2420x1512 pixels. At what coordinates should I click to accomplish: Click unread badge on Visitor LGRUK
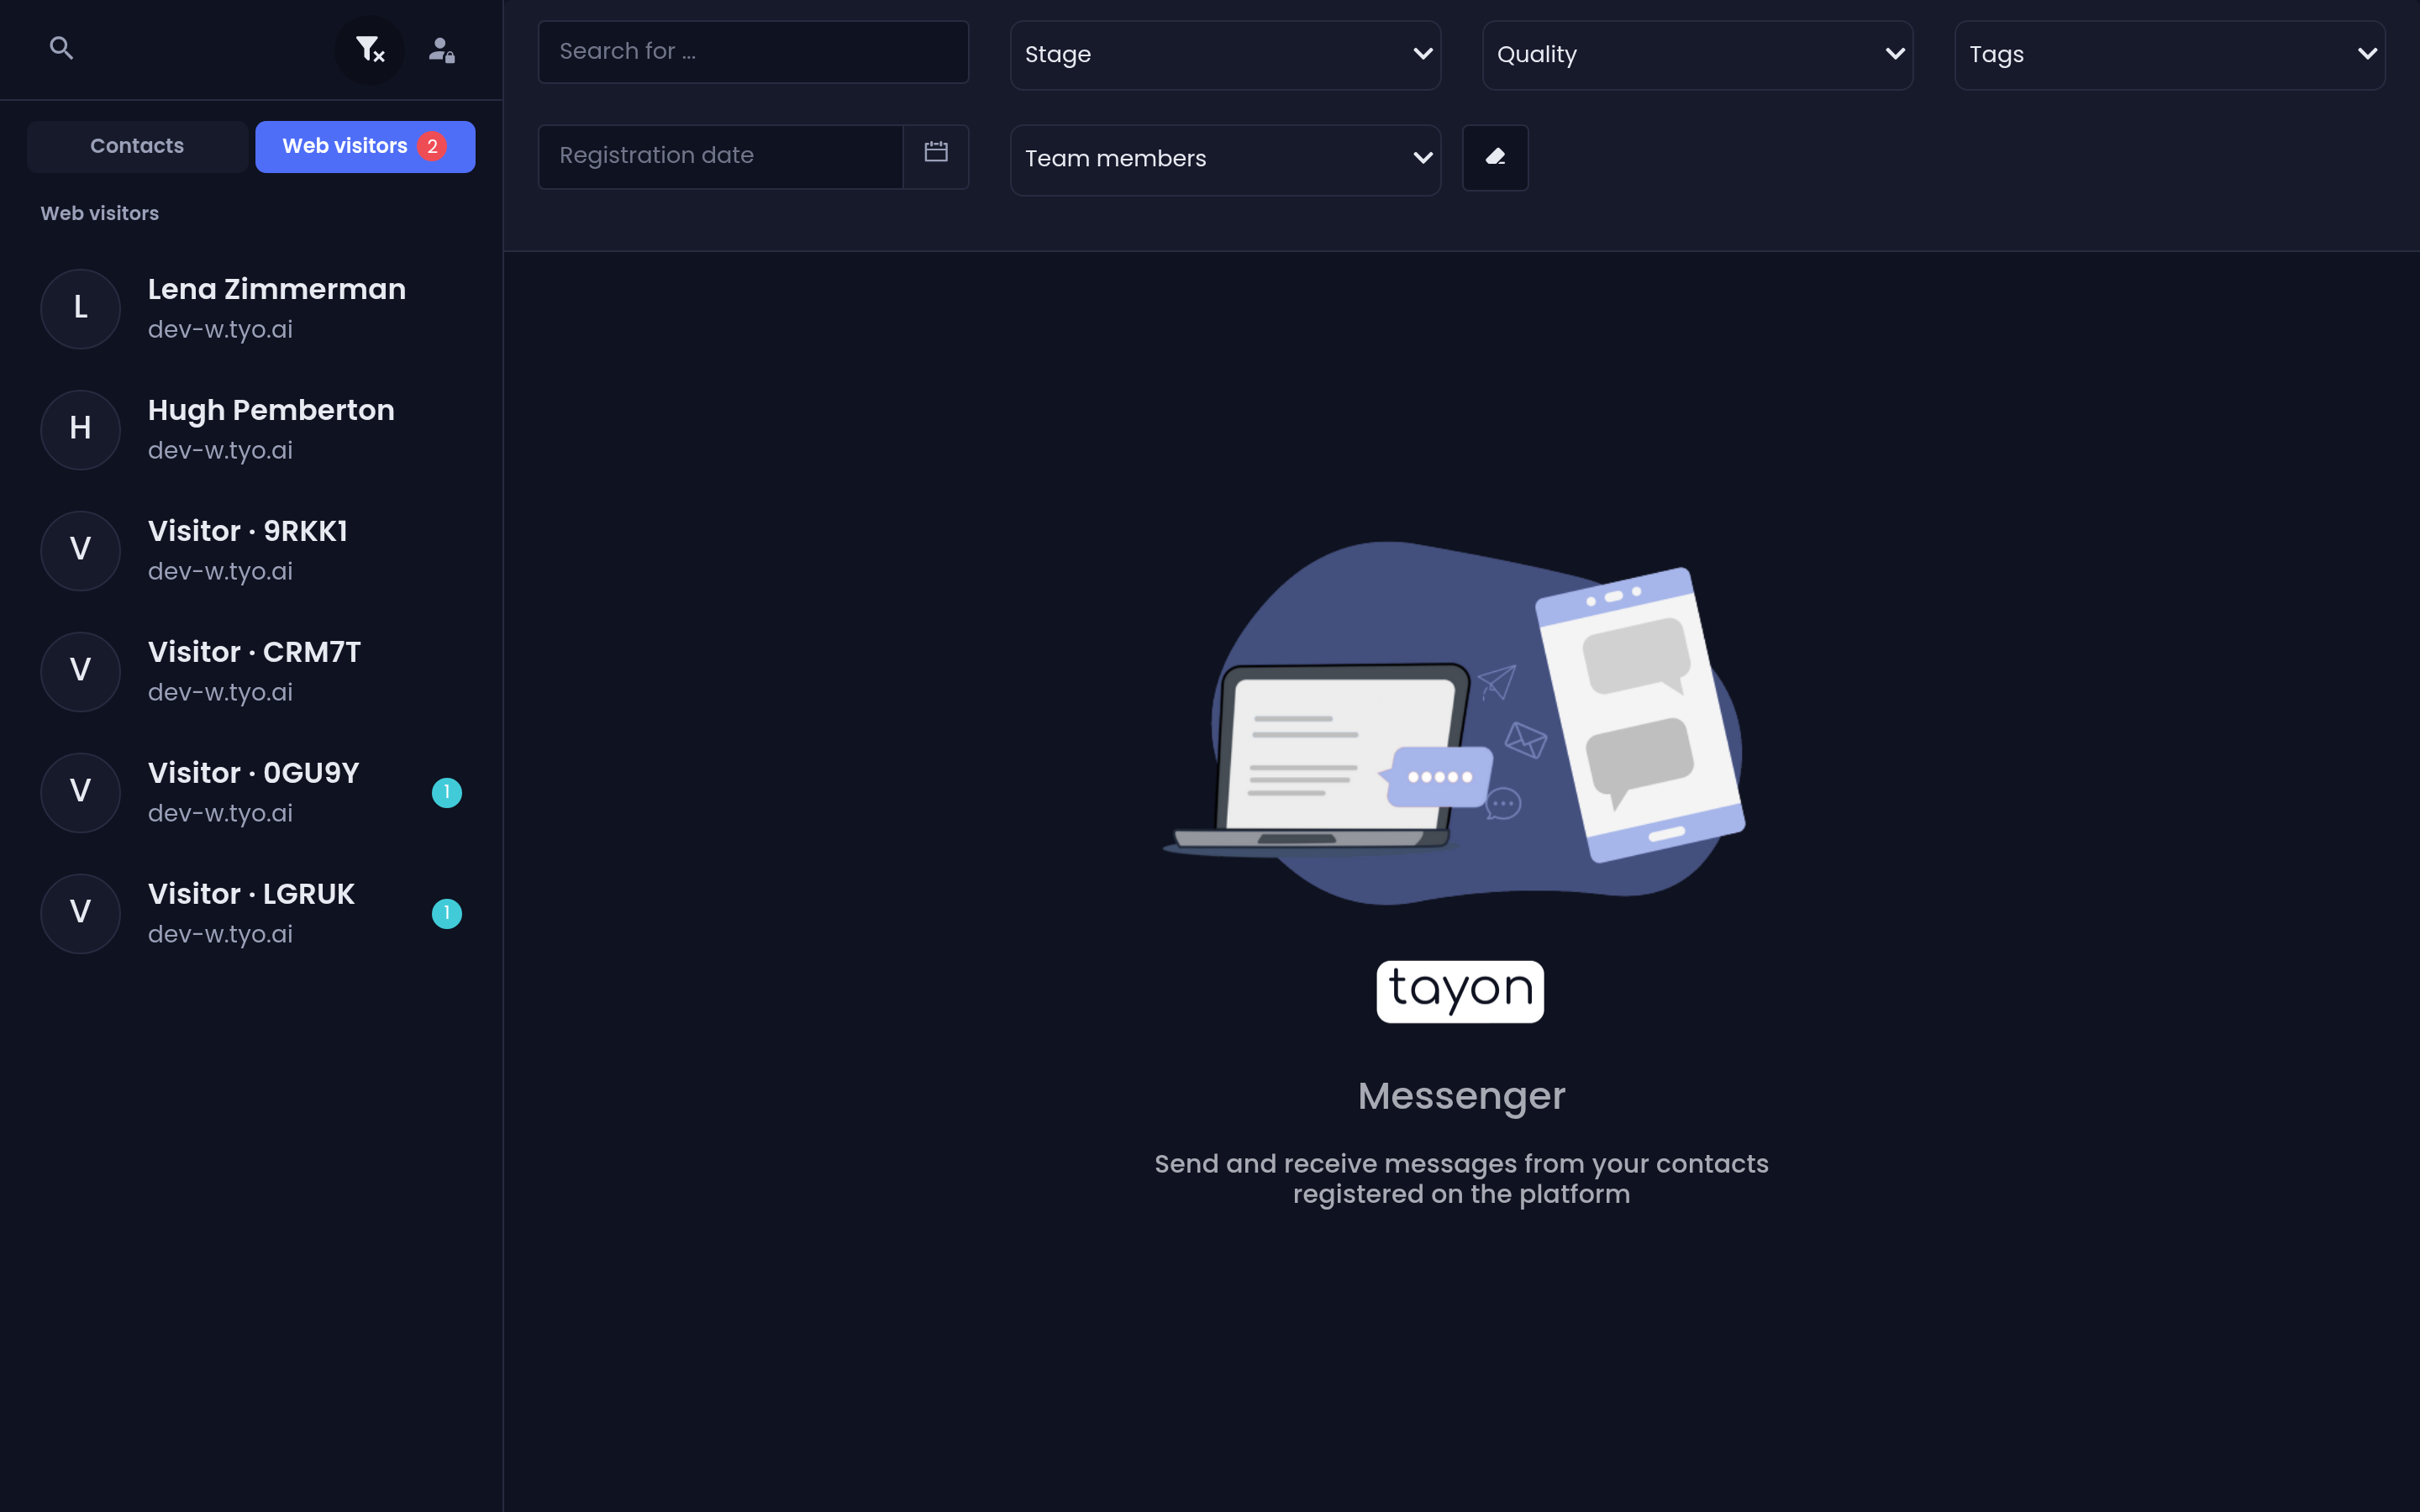click(447, 913)
